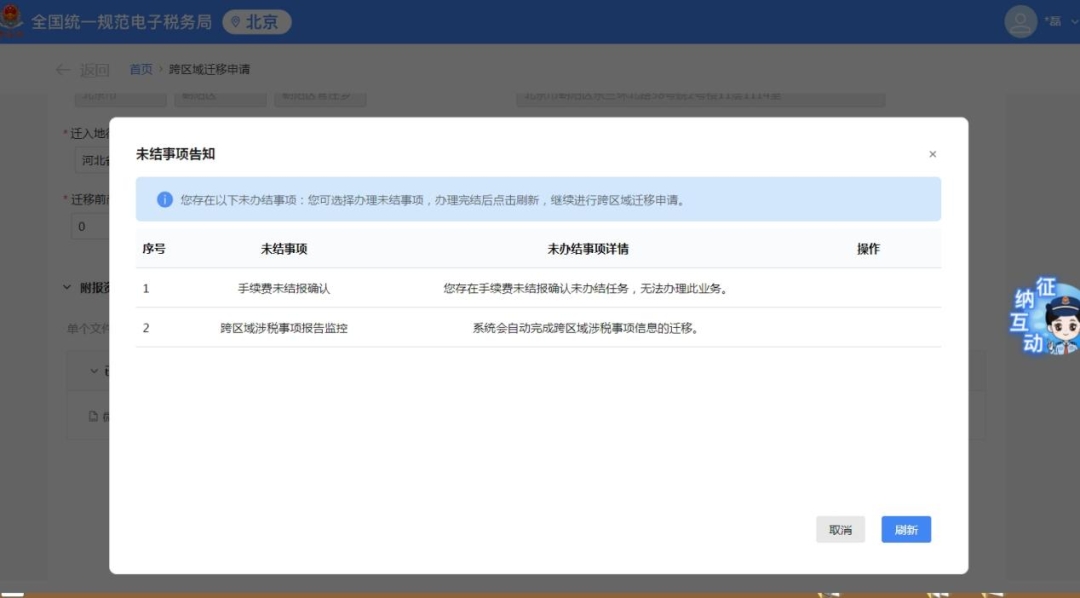Click the location pin icon beside 北京
The width and height of the screenshot is (1080, 598).
tap(236, 22)
